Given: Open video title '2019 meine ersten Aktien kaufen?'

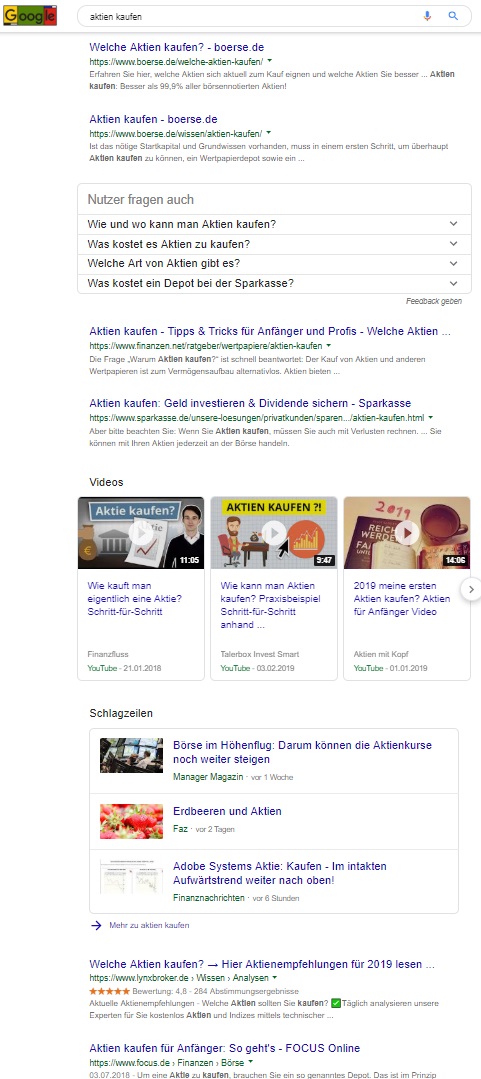Looking at the screenshot, I should 403,599.
